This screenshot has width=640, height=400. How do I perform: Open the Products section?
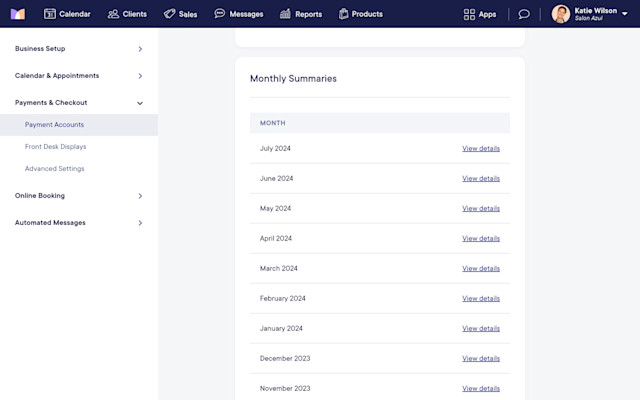361,14
